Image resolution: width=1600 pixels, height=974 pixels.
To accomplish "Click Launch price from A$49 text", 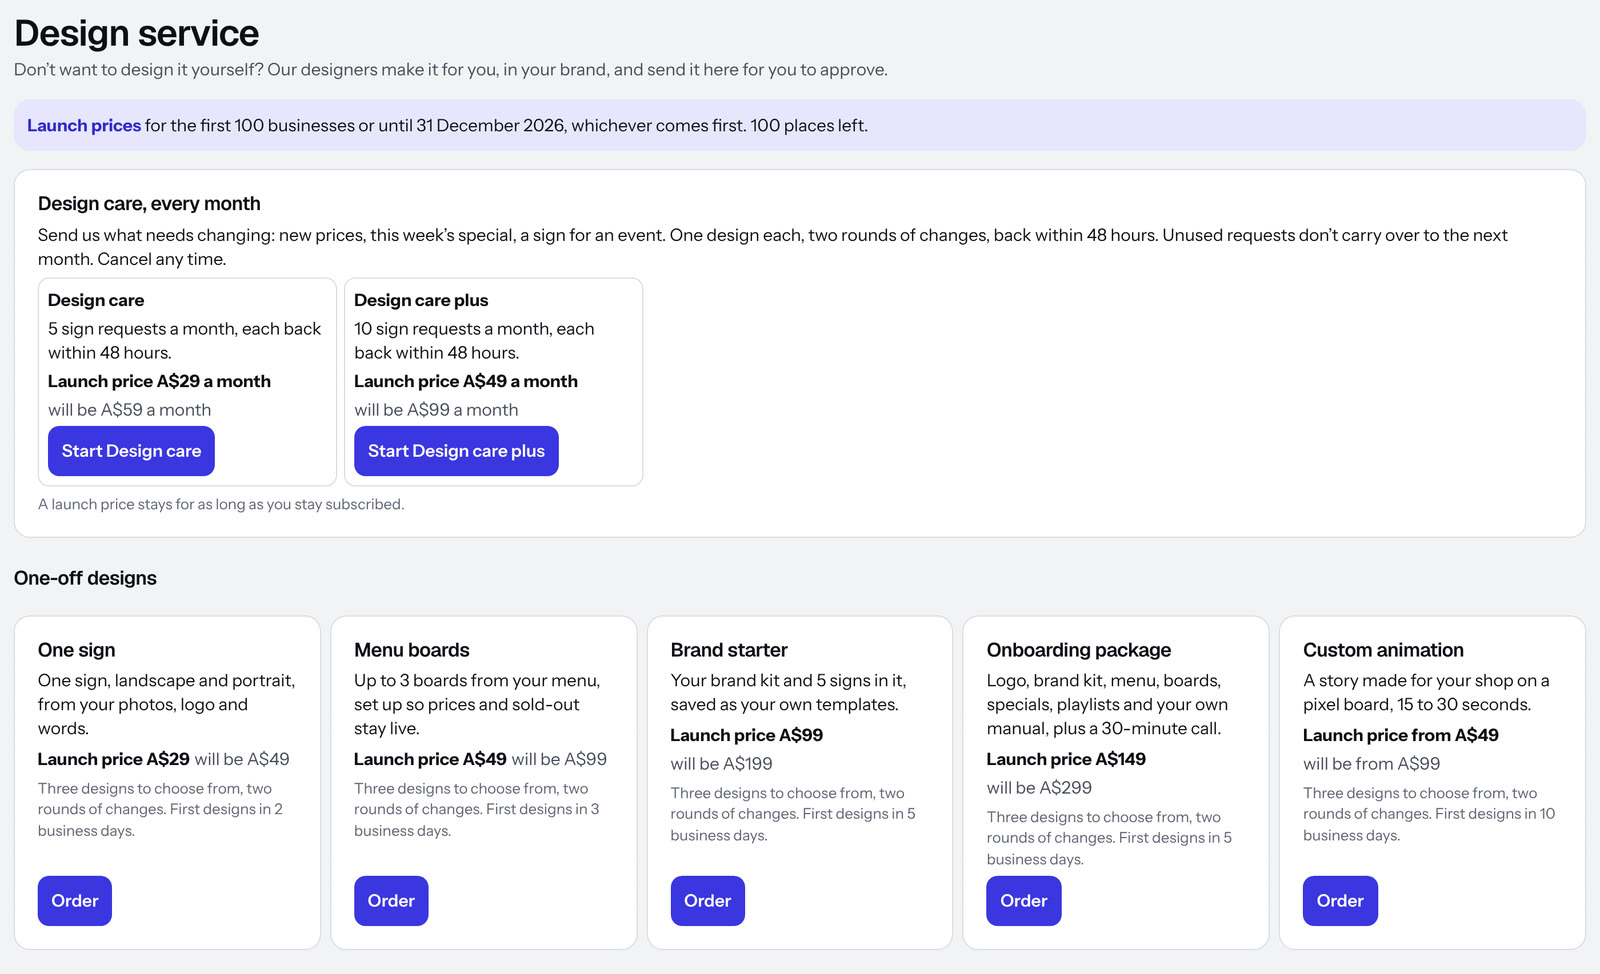I will [x=1401, y=735].
